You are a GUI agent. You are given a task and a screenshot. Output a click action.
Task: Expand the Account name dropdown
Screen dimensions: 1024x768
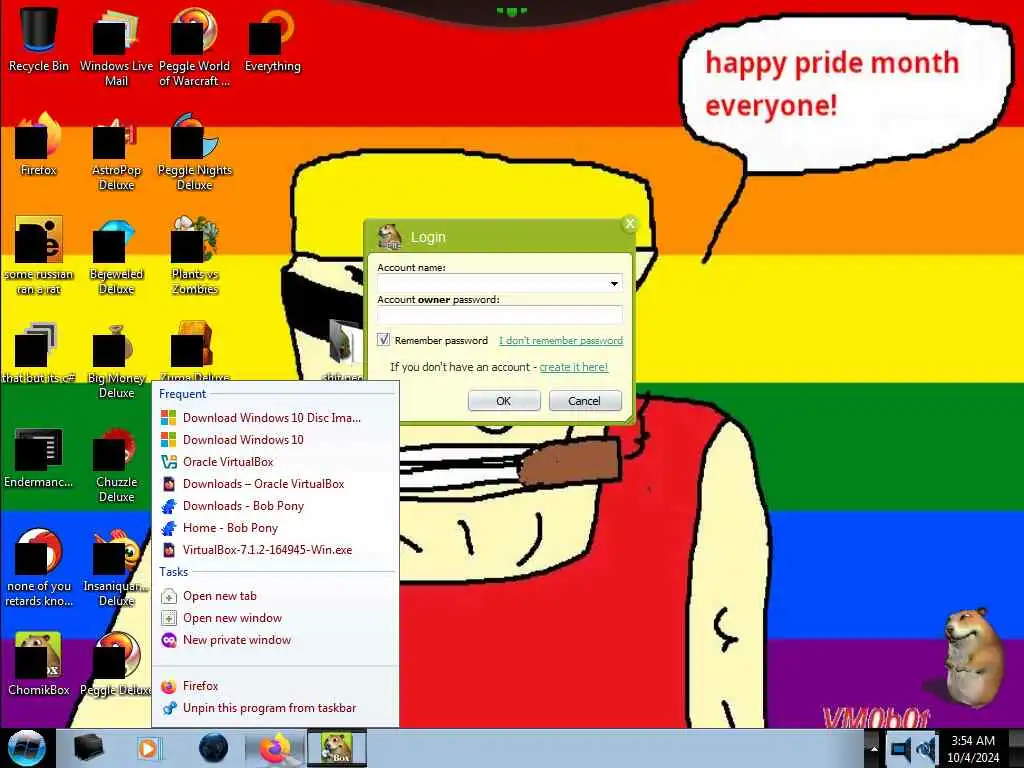(x=614, y=283)
